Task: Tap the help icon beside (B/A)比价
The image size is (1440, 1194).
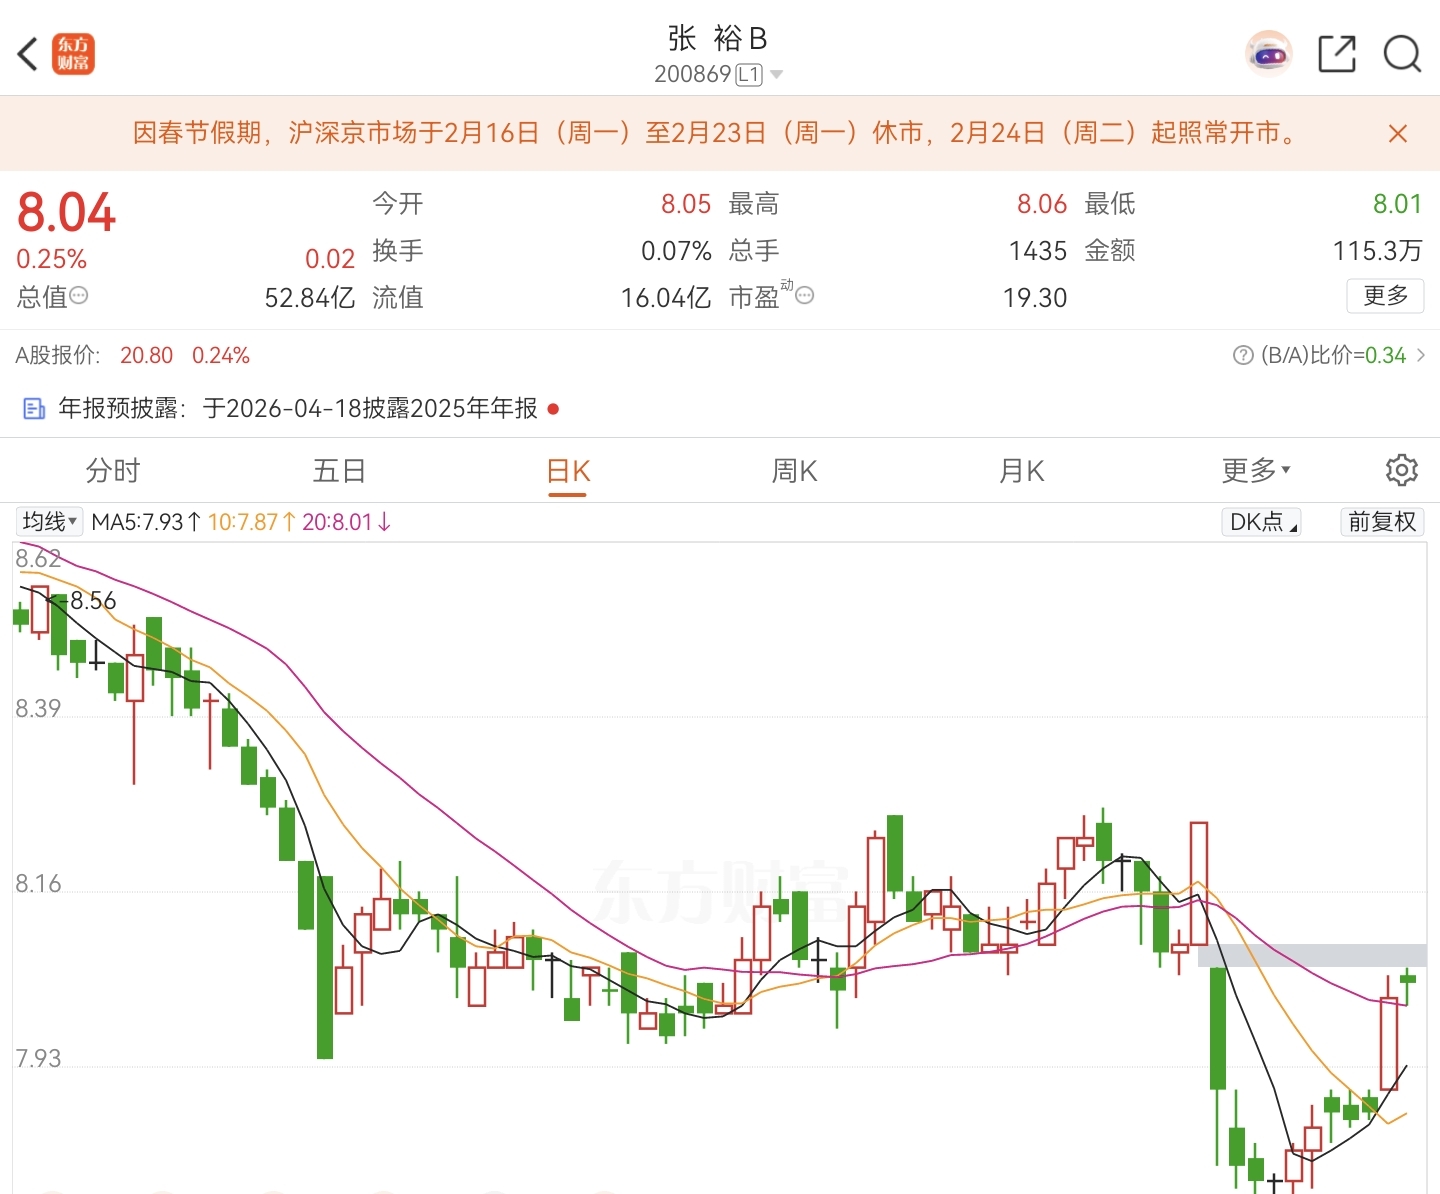Action: (x=1243, y=355)
